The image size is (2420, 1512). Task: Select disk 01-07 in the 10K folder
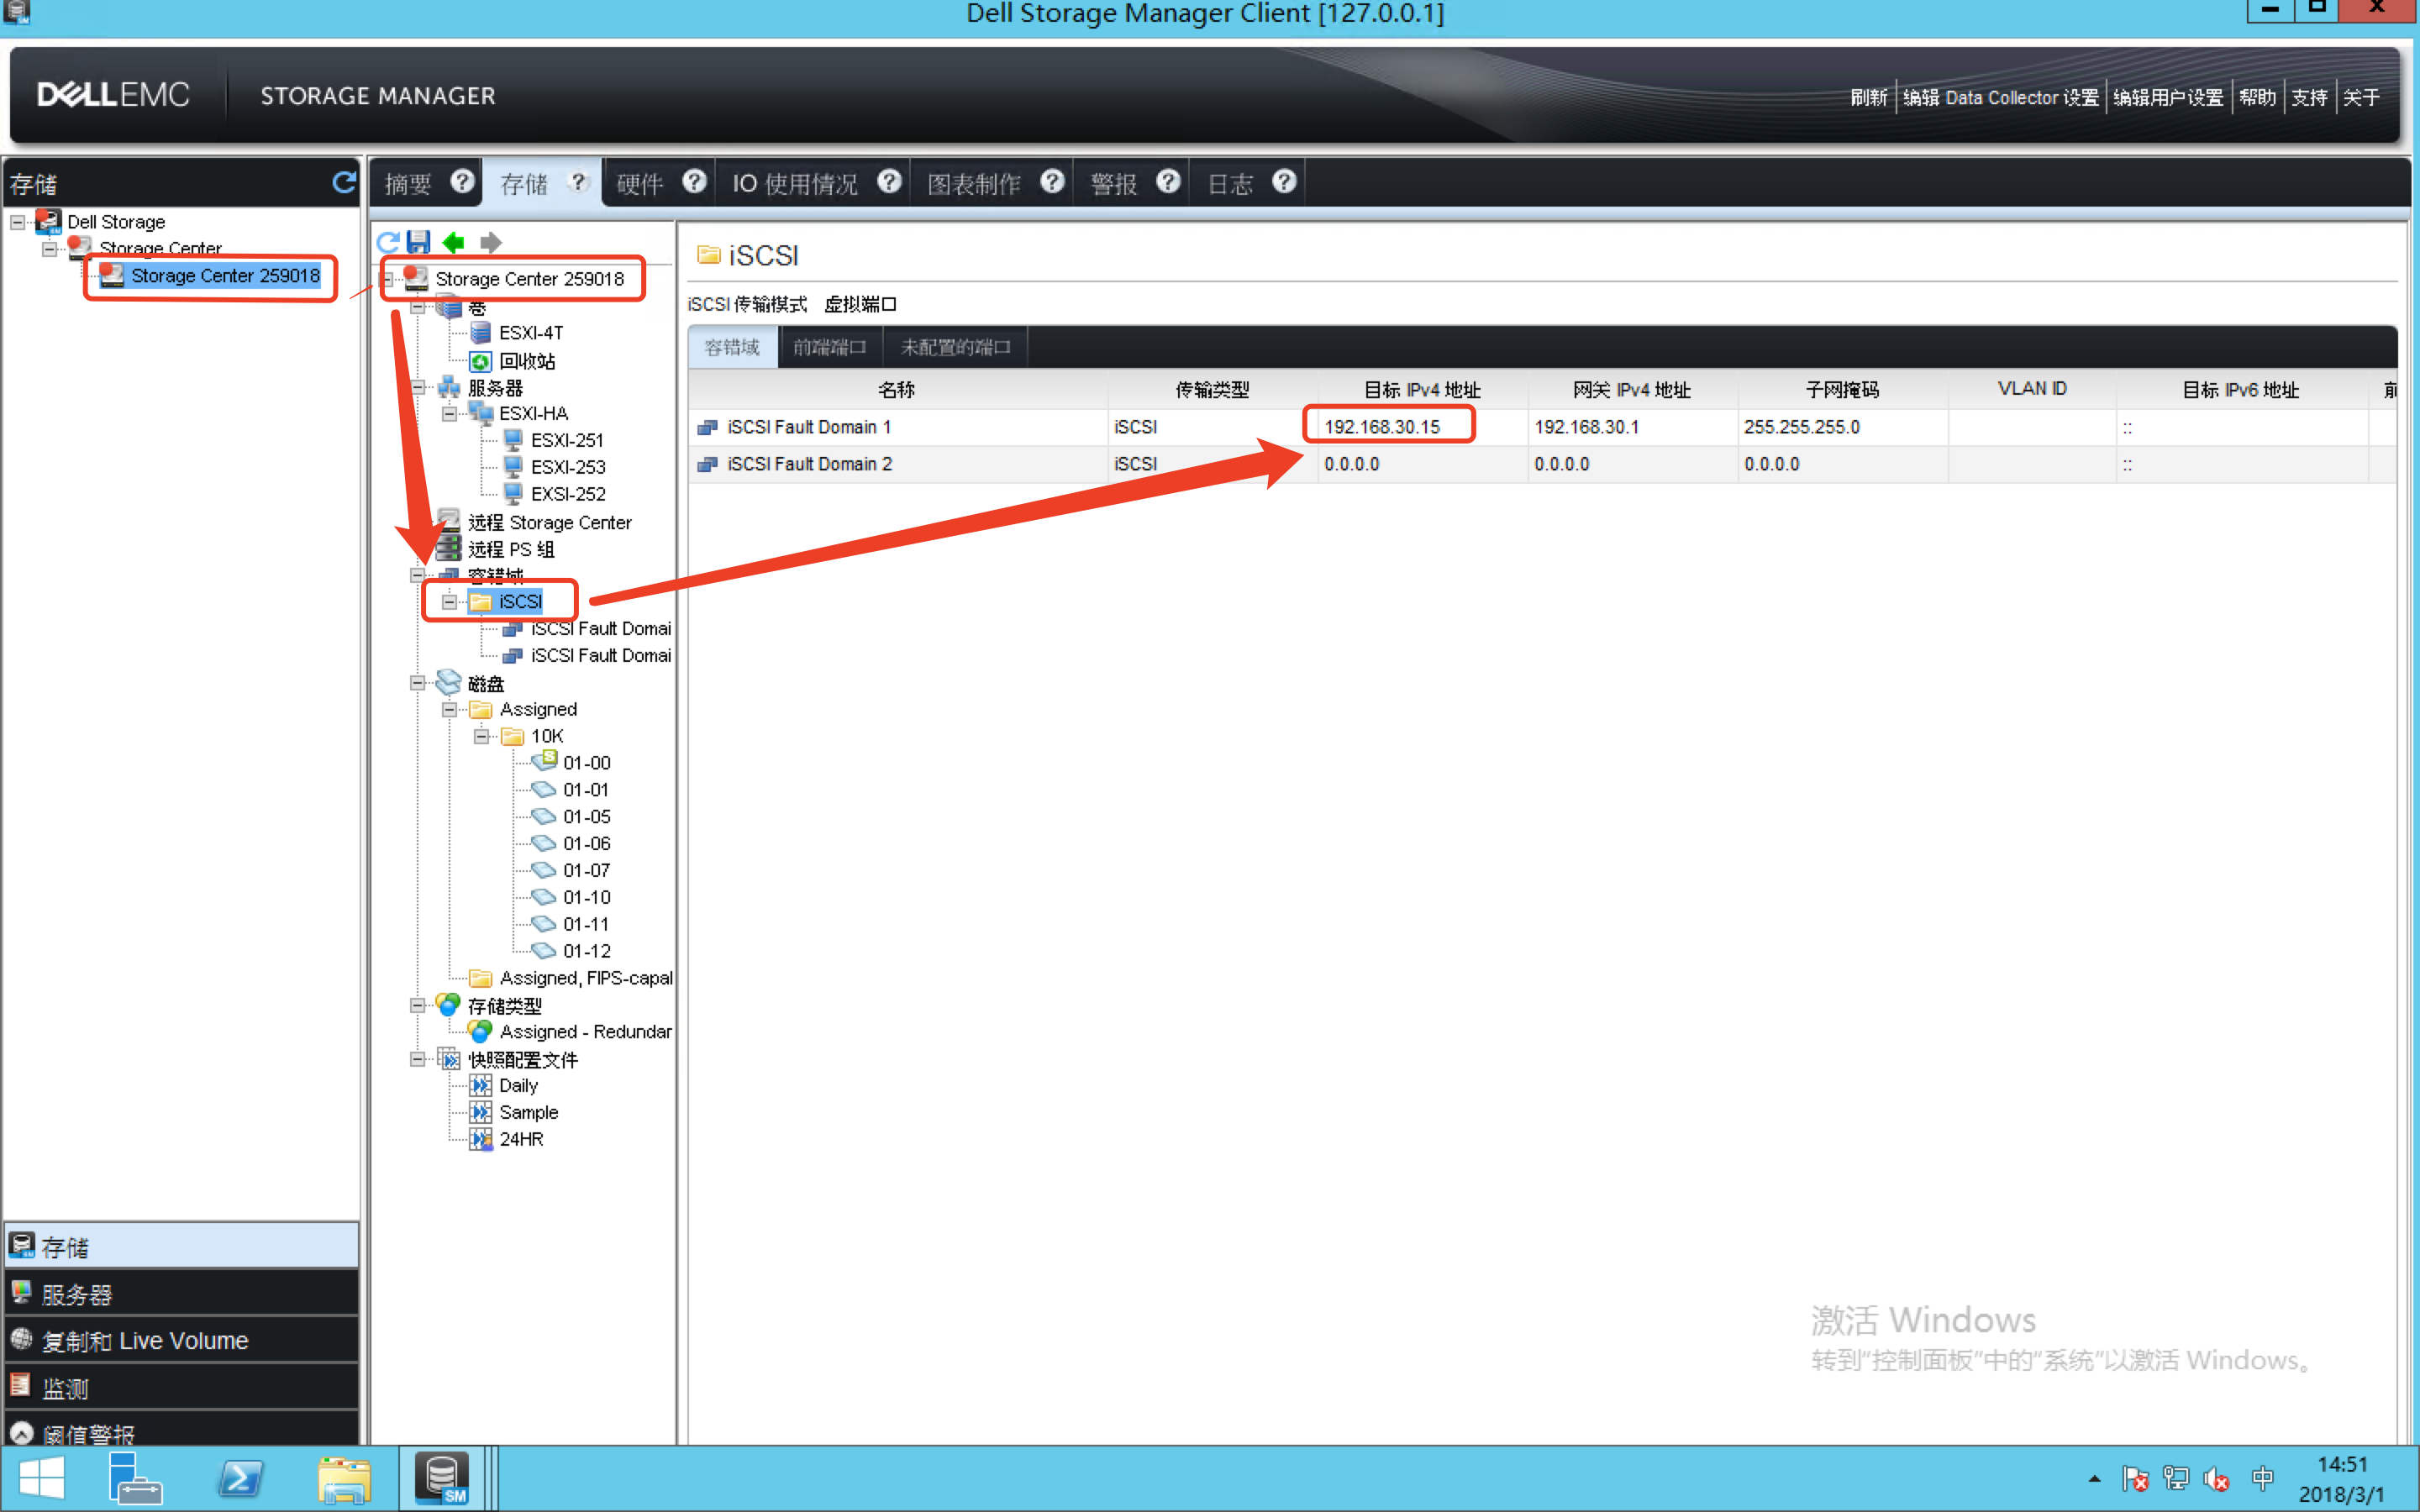586,871
